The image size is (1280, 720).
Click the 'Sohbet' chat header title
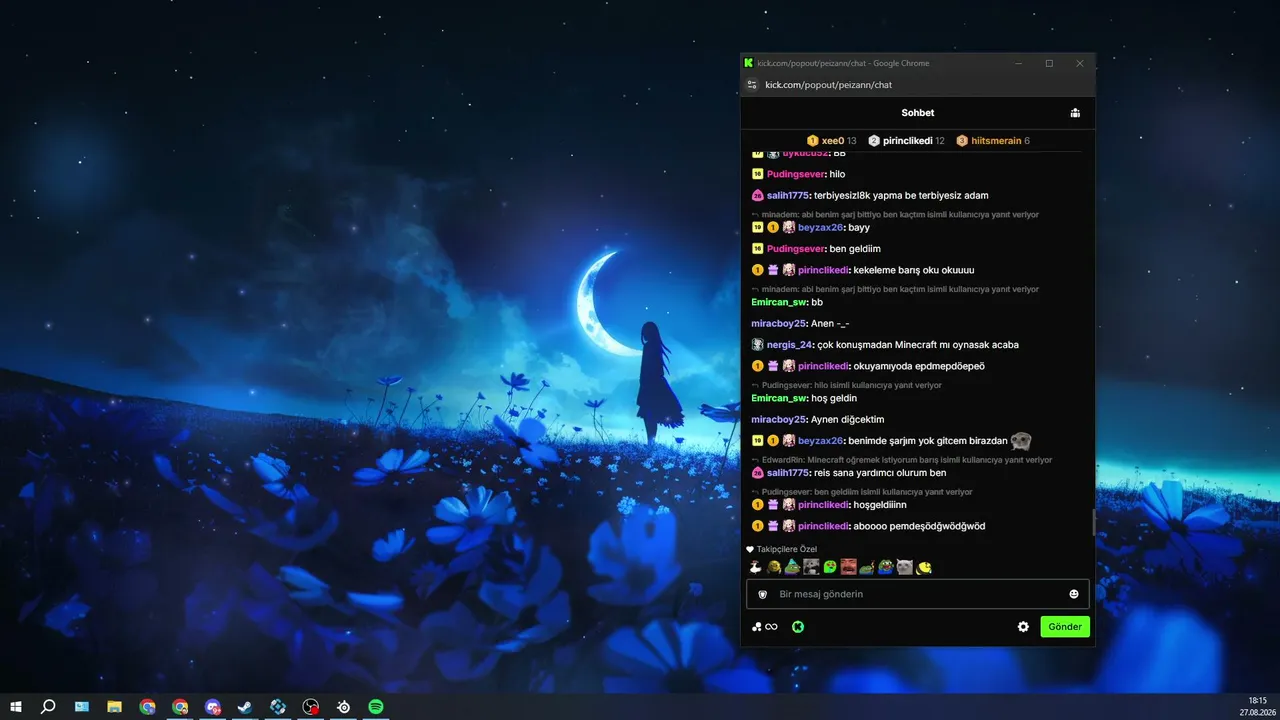[918, 113]
